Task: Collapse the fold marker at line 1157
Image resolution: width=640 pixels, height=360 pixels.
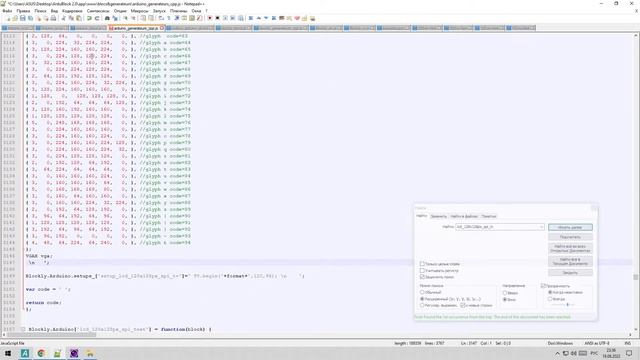Action: point(23,329)
